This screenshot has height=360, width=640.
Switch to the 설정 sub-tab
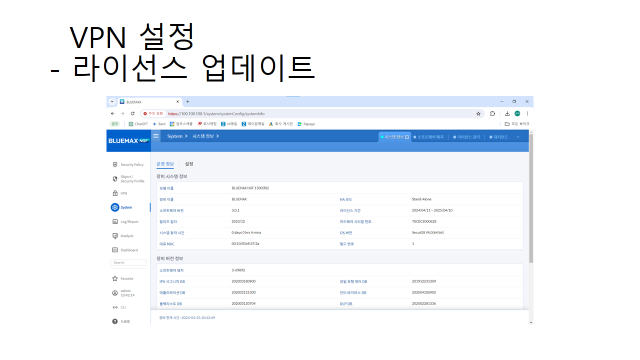click(189, 164)
